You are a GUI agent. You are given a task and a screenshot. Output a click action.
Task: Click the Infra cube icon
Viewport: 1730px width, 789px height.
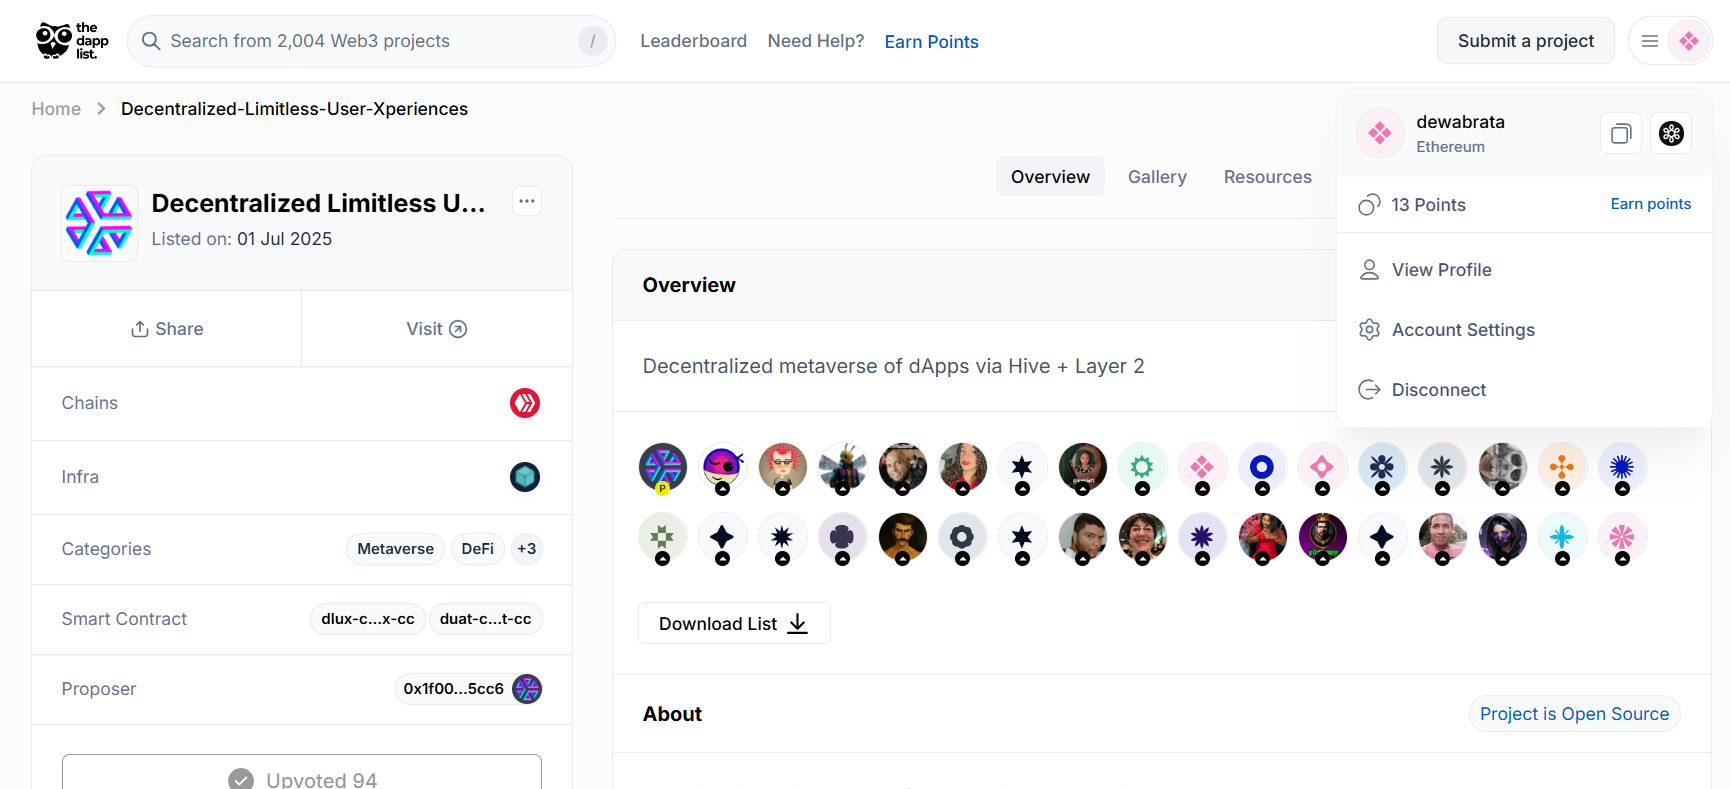click(x=525, y=477)
